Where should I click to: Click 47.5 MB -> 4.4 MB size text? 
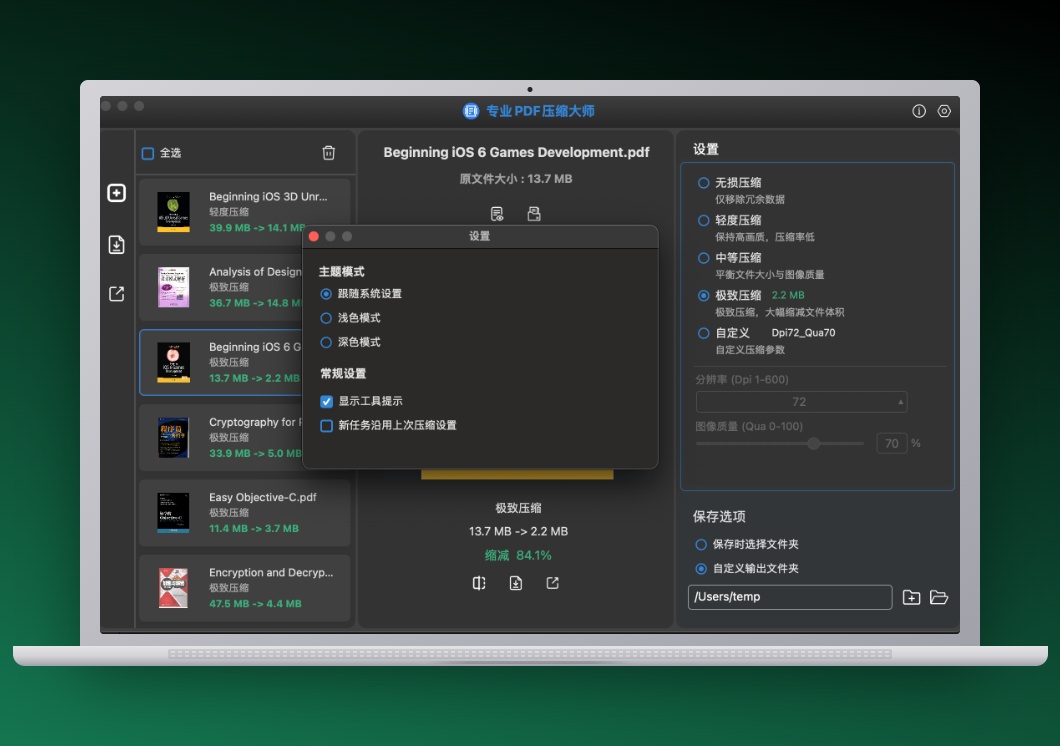(255, 603)
